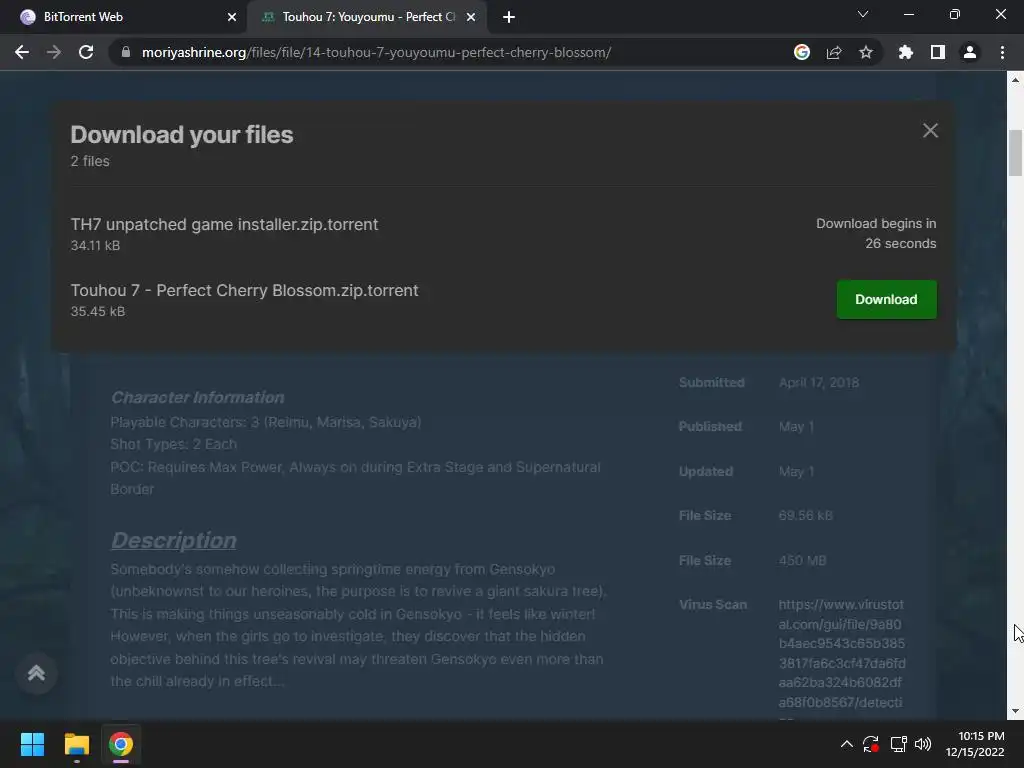The height and width of the screenshot is (768, 1024).
Task: Select the Touhou 7 Youyoumu tab
Action: tap(367, 17)
